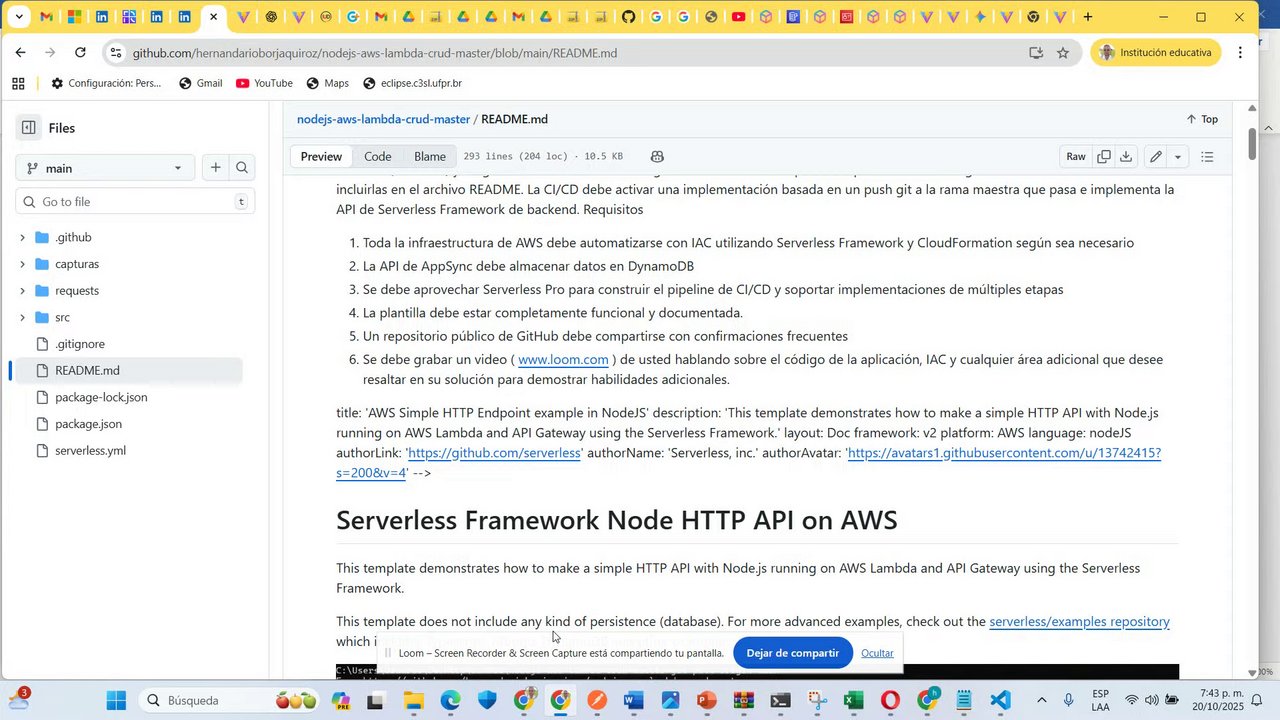
Task: Open Configuración: Pers... bookmark
Action: point(105,84)
